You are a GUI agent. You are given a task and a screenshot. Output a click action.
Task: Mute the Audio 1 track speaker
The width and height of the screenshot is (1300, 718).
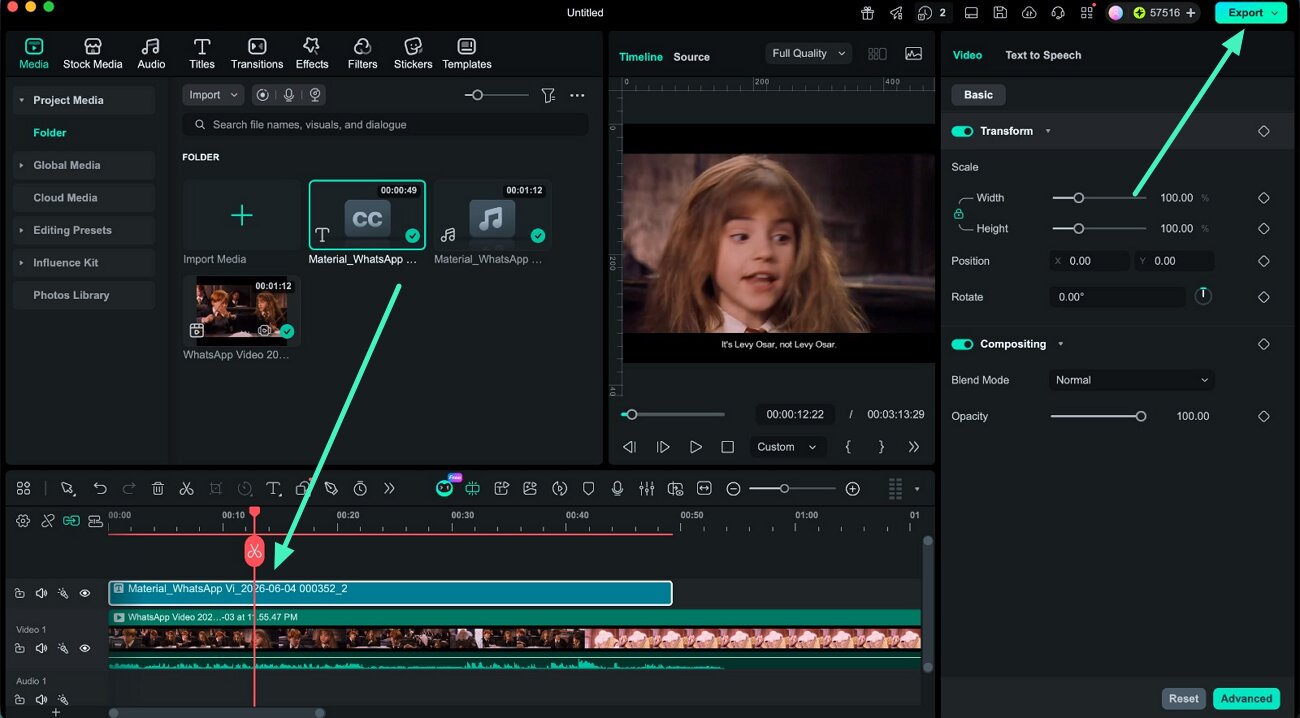pos(41,700)
